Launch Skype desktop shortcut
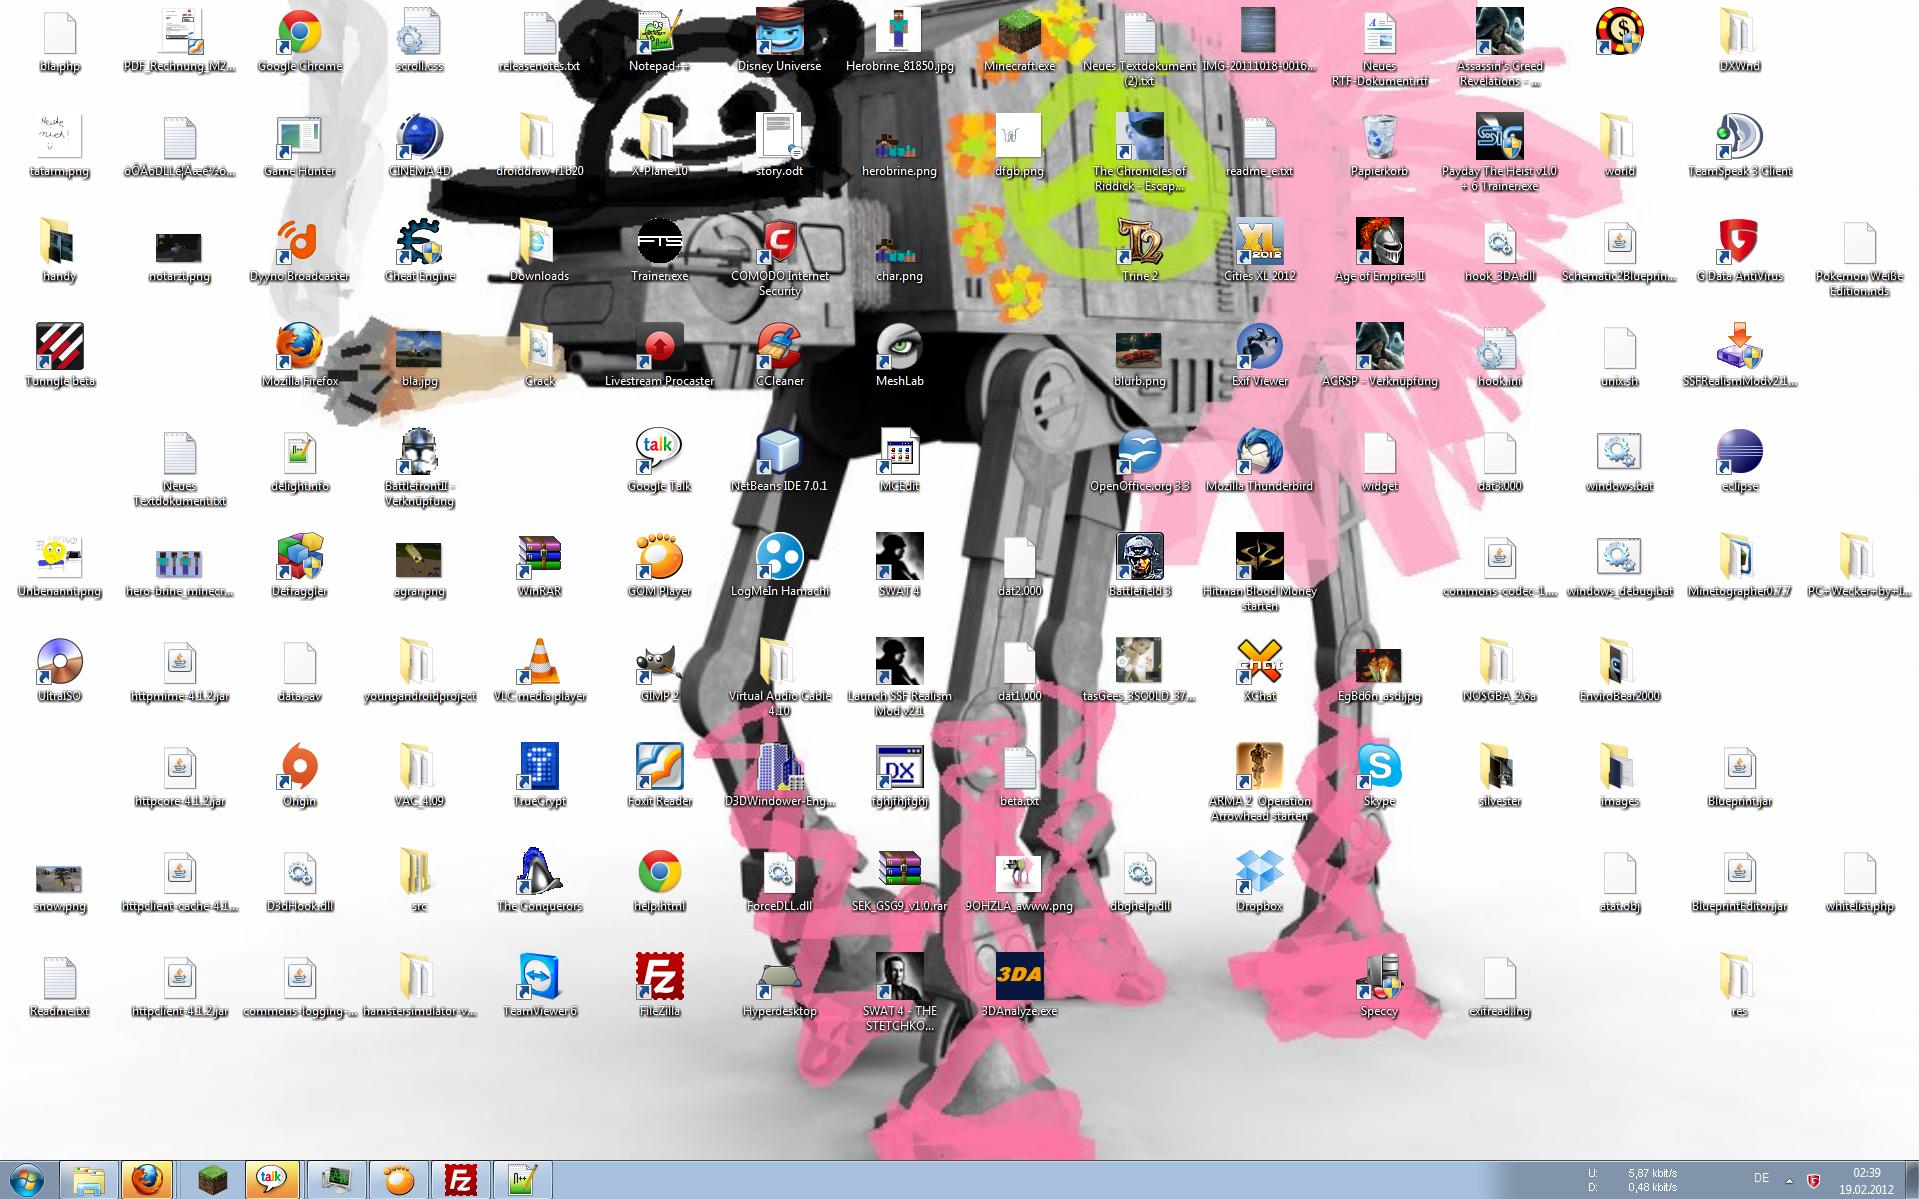The height and width of the screenshot is (1199, 1919). 1379,776
